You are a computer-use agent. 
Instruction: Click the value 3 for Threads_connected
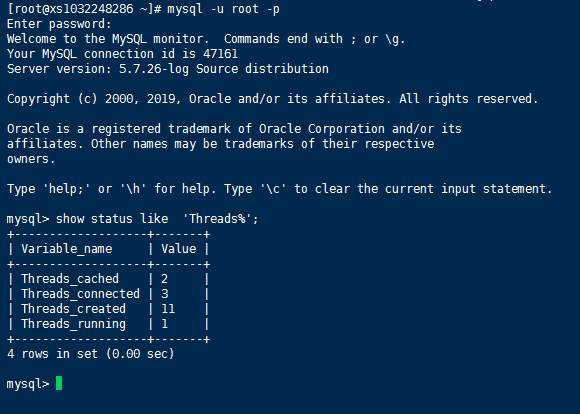click(165, 294)
